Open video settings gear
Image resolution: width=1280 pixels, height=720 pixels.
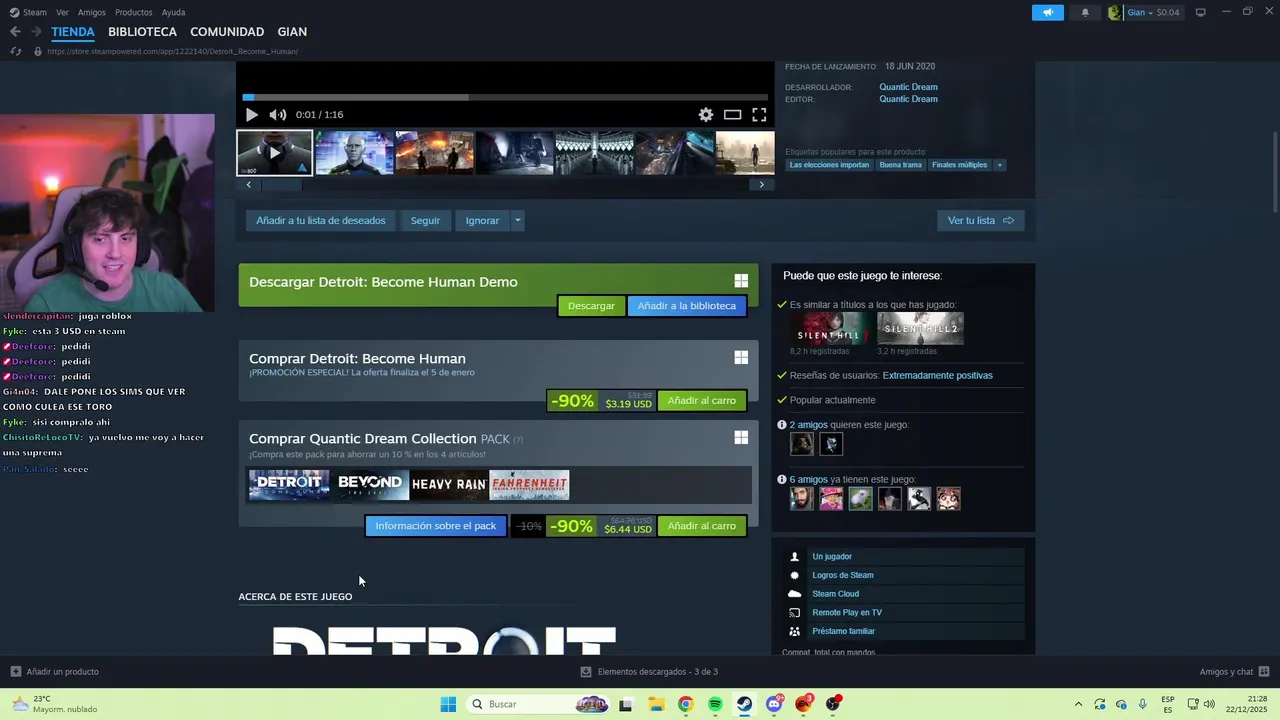coord(706,114)
